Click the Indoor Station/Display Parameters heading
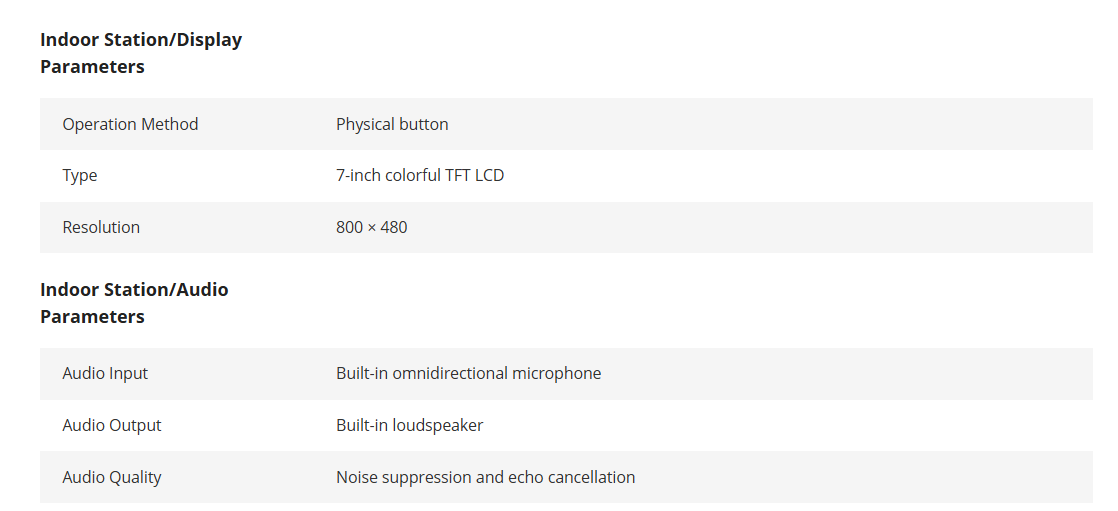Screen dimensions: 1118x511 click(141, 53)
